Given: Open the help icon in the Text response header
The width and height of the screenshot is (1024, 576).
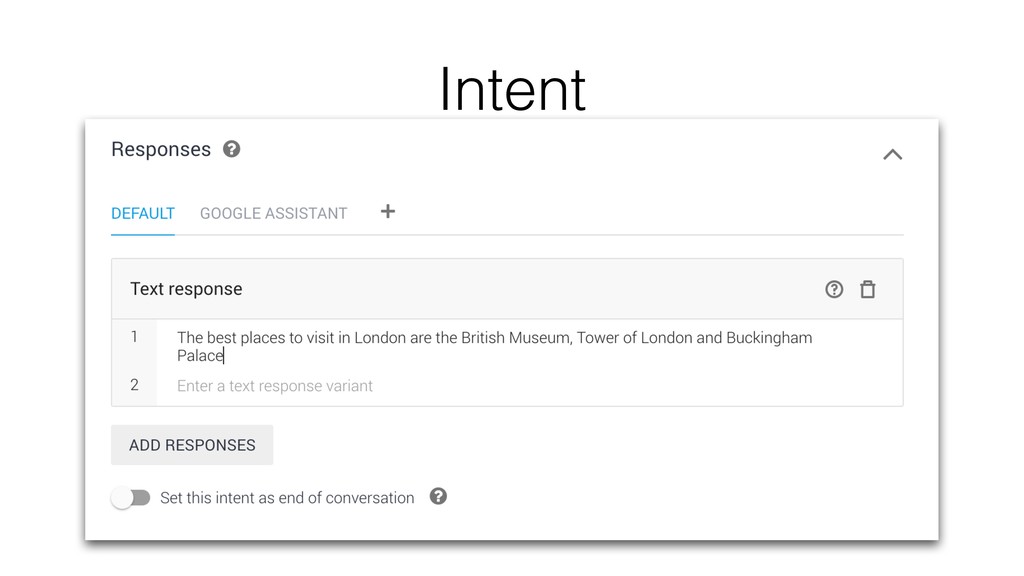Looking at the screenshot, I should (834, 289).
